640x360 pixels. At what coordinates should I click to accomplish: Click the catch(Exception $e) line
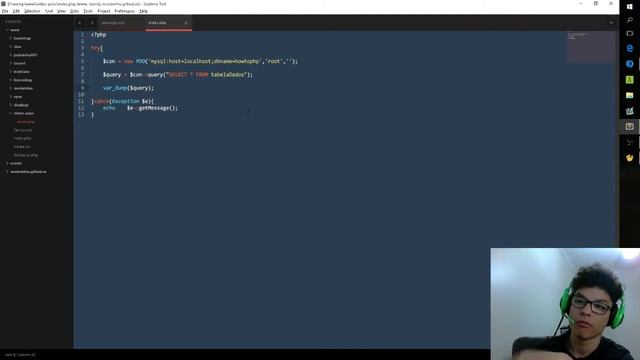pos(122,101)
